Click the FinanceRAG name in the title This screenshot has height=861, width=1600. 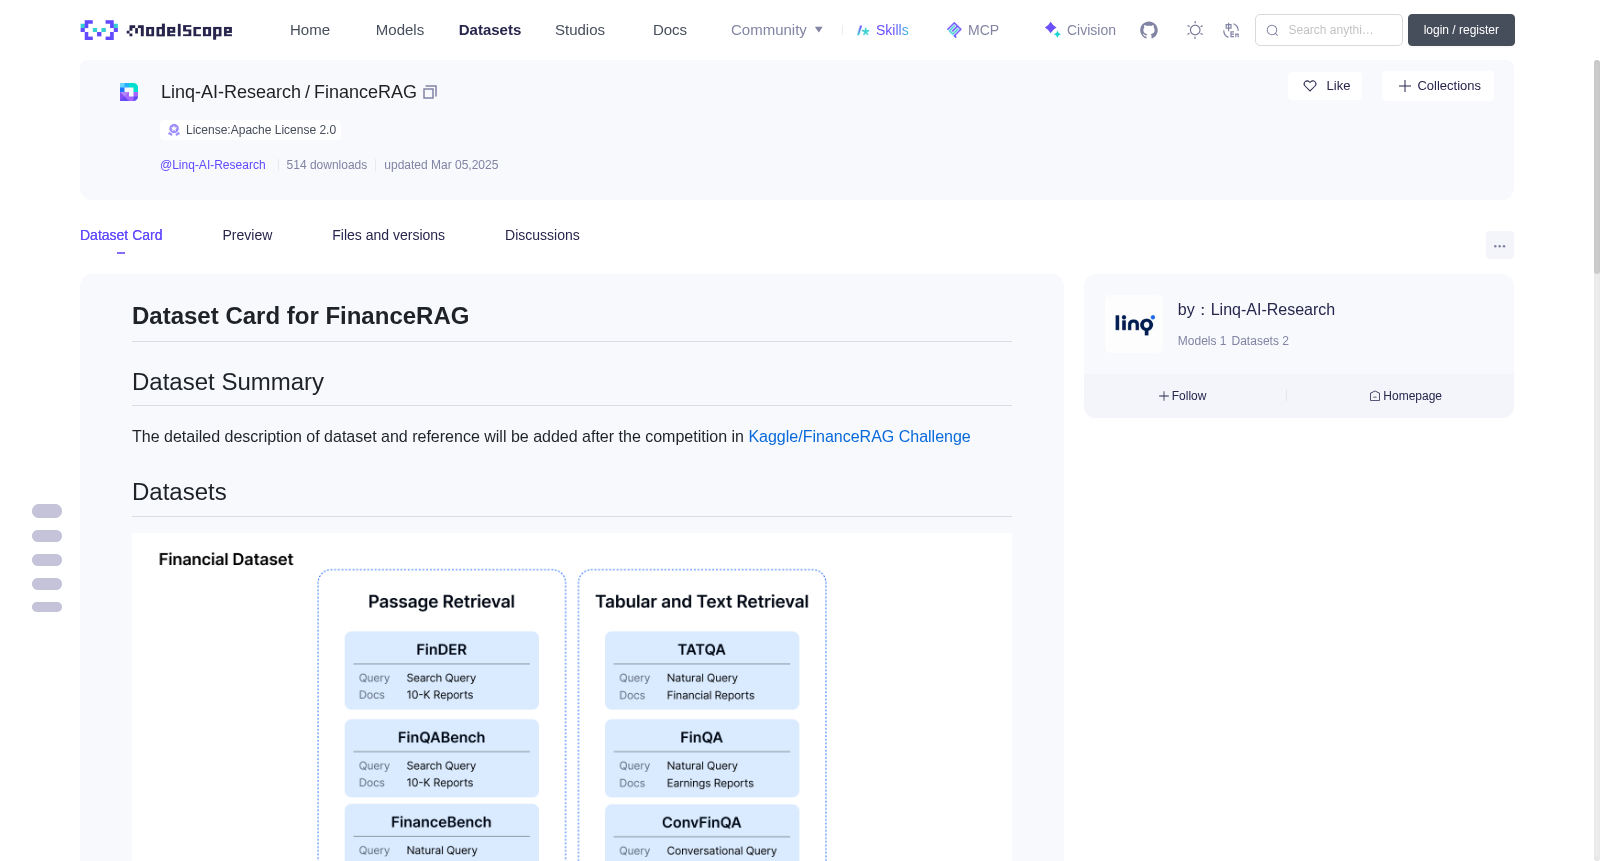click(365, 92)
